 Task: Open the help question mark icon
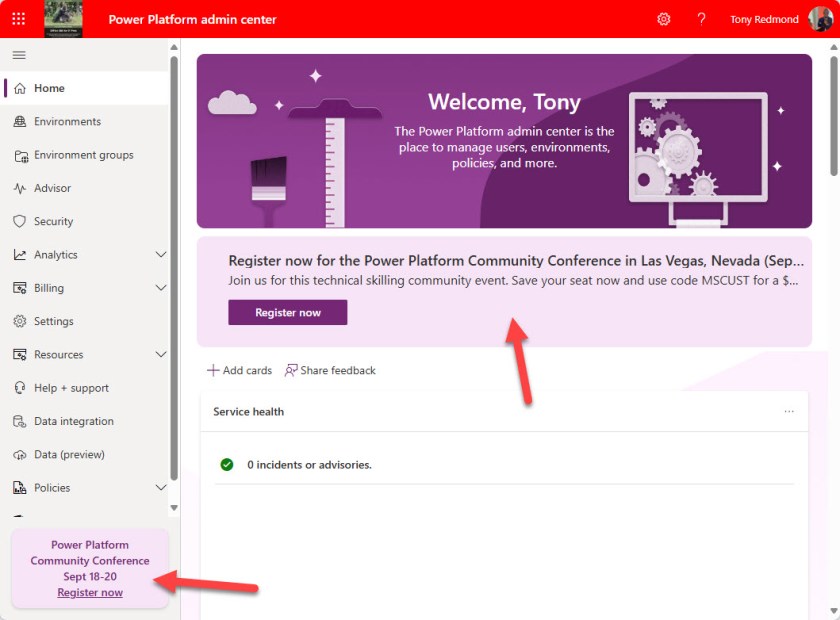(701, 19)
